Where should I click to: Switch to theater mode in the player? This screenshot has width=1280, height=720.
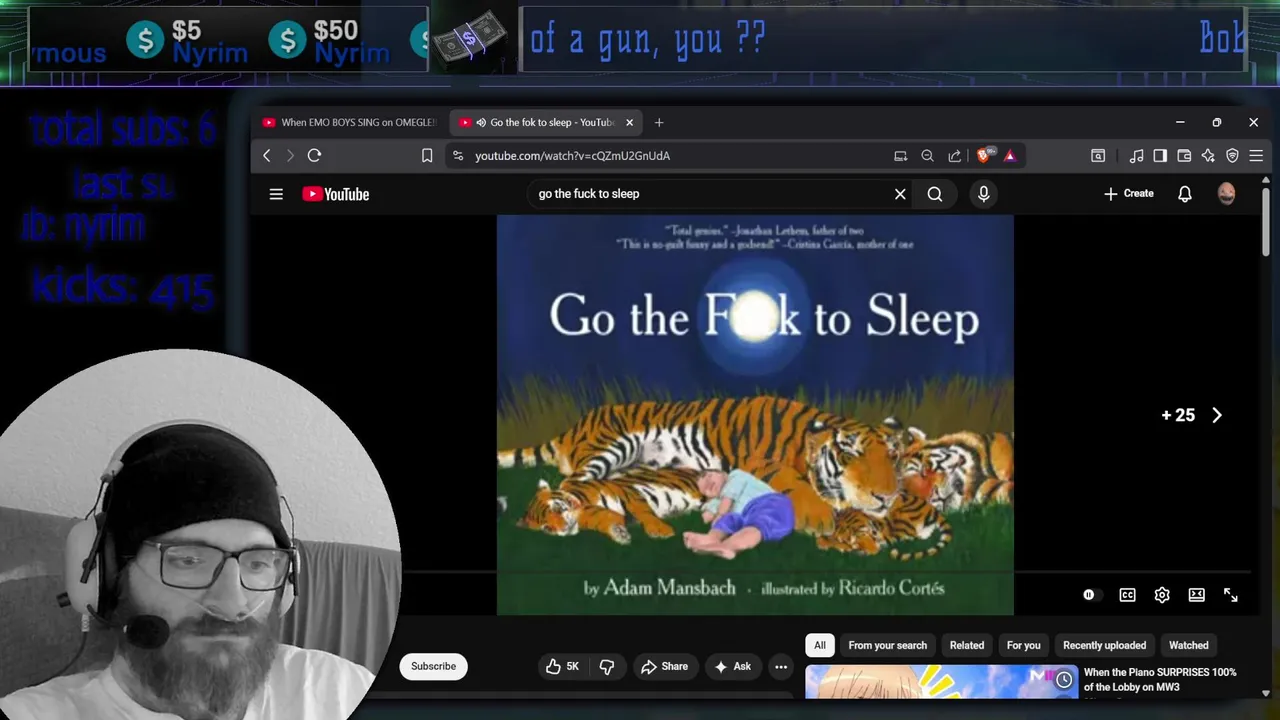[x=1197, y=595]
